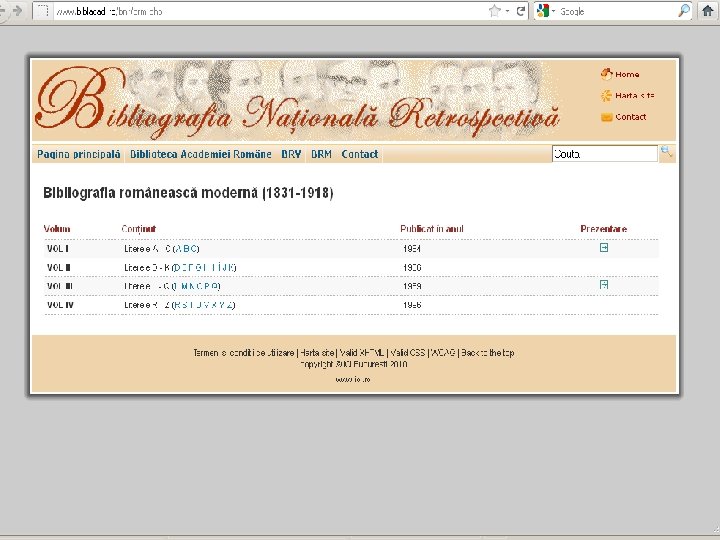Open the bookmark star dropdown arrow
The height and width of the screenshot is (540, 720).
click(507, 11)
